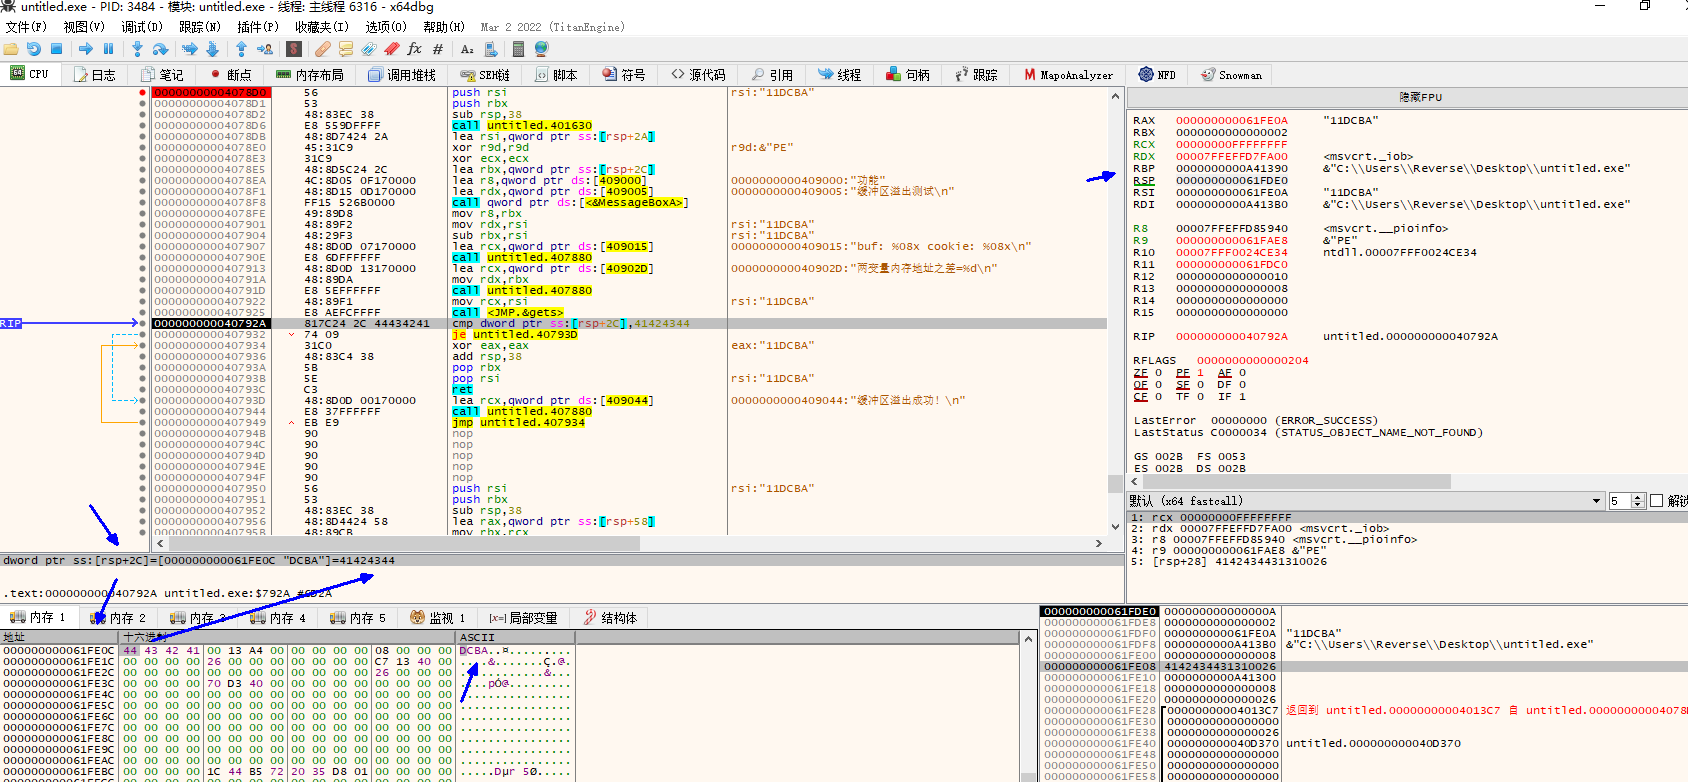
Task: Switch to the 局部变量 tab
Action: click(523, 618)
